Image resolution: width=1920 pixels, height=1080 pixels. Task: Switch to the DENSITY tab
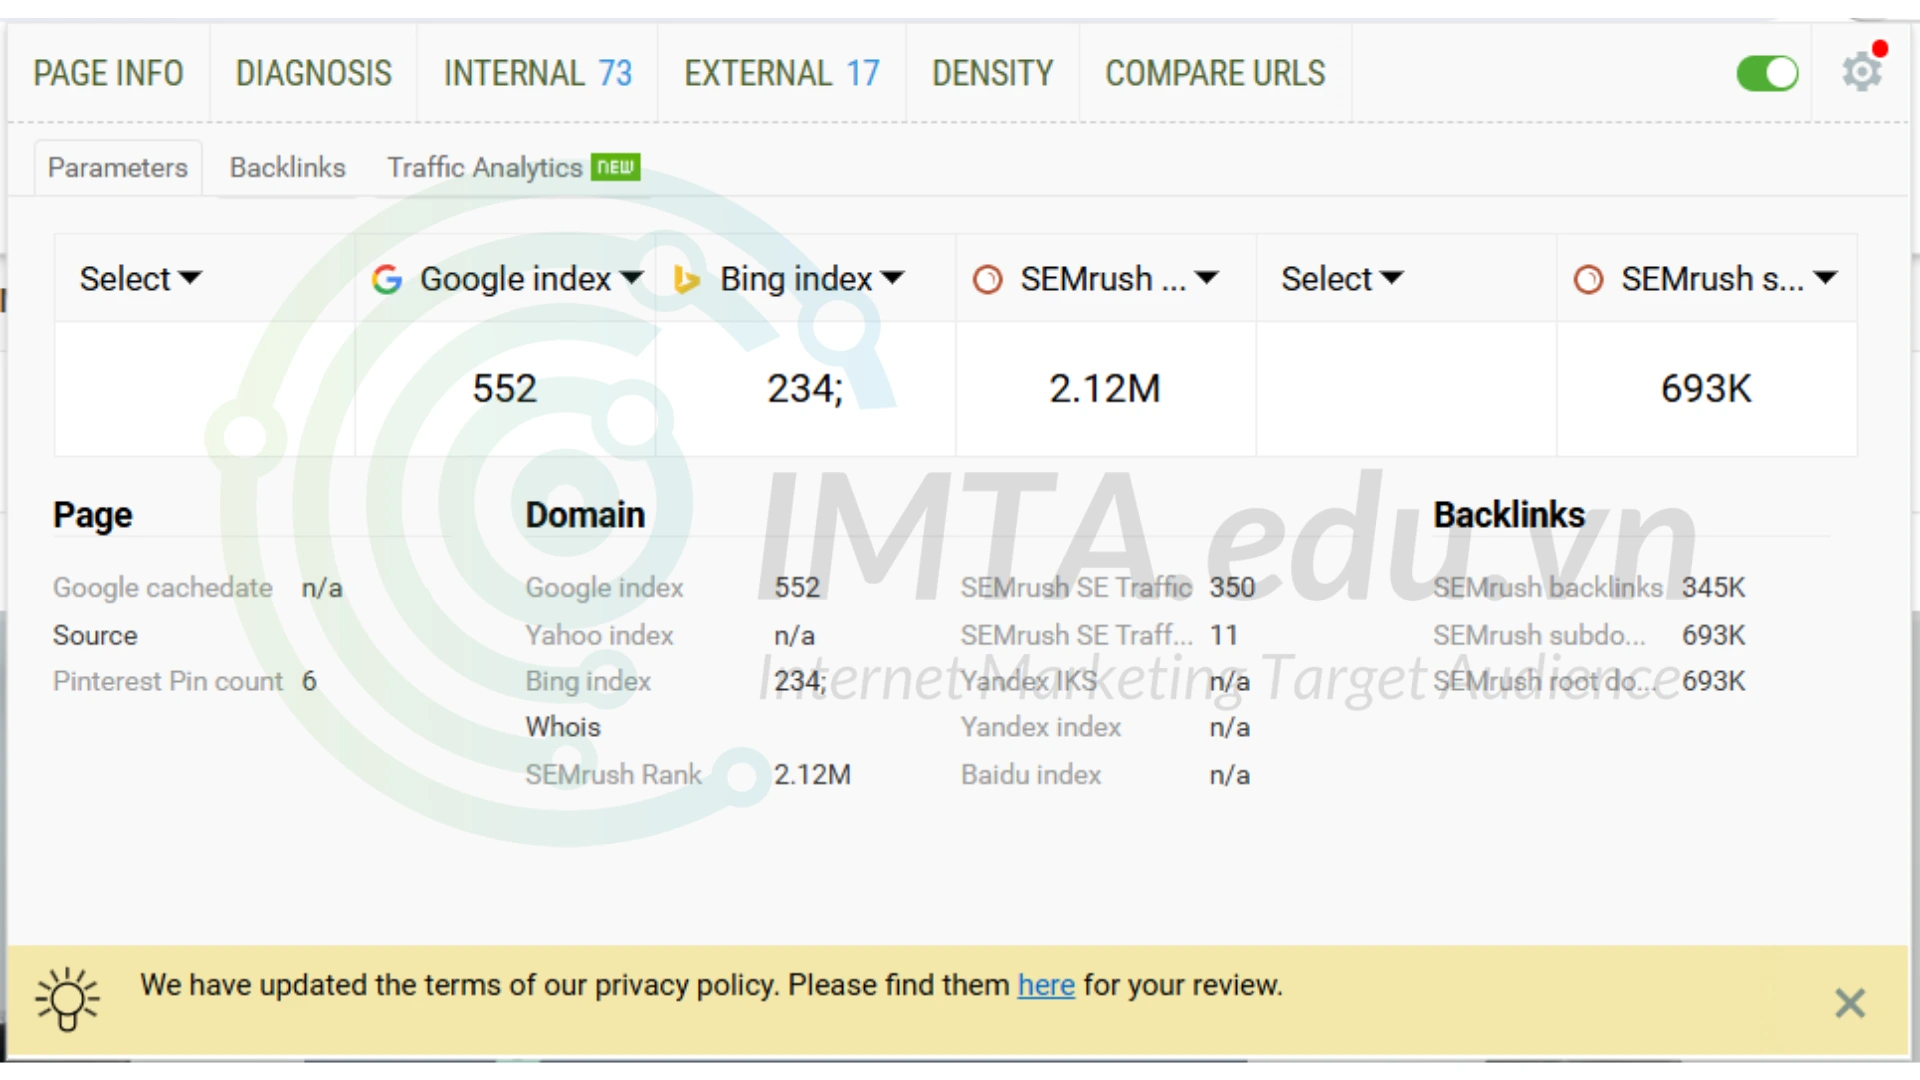993,73
